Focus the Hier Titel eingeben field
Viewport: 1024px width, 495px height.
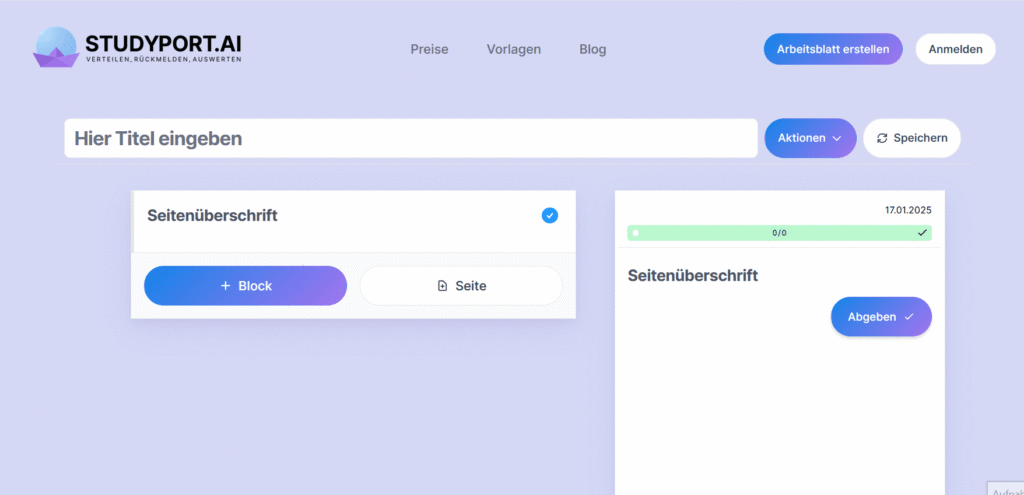[410, 139]
